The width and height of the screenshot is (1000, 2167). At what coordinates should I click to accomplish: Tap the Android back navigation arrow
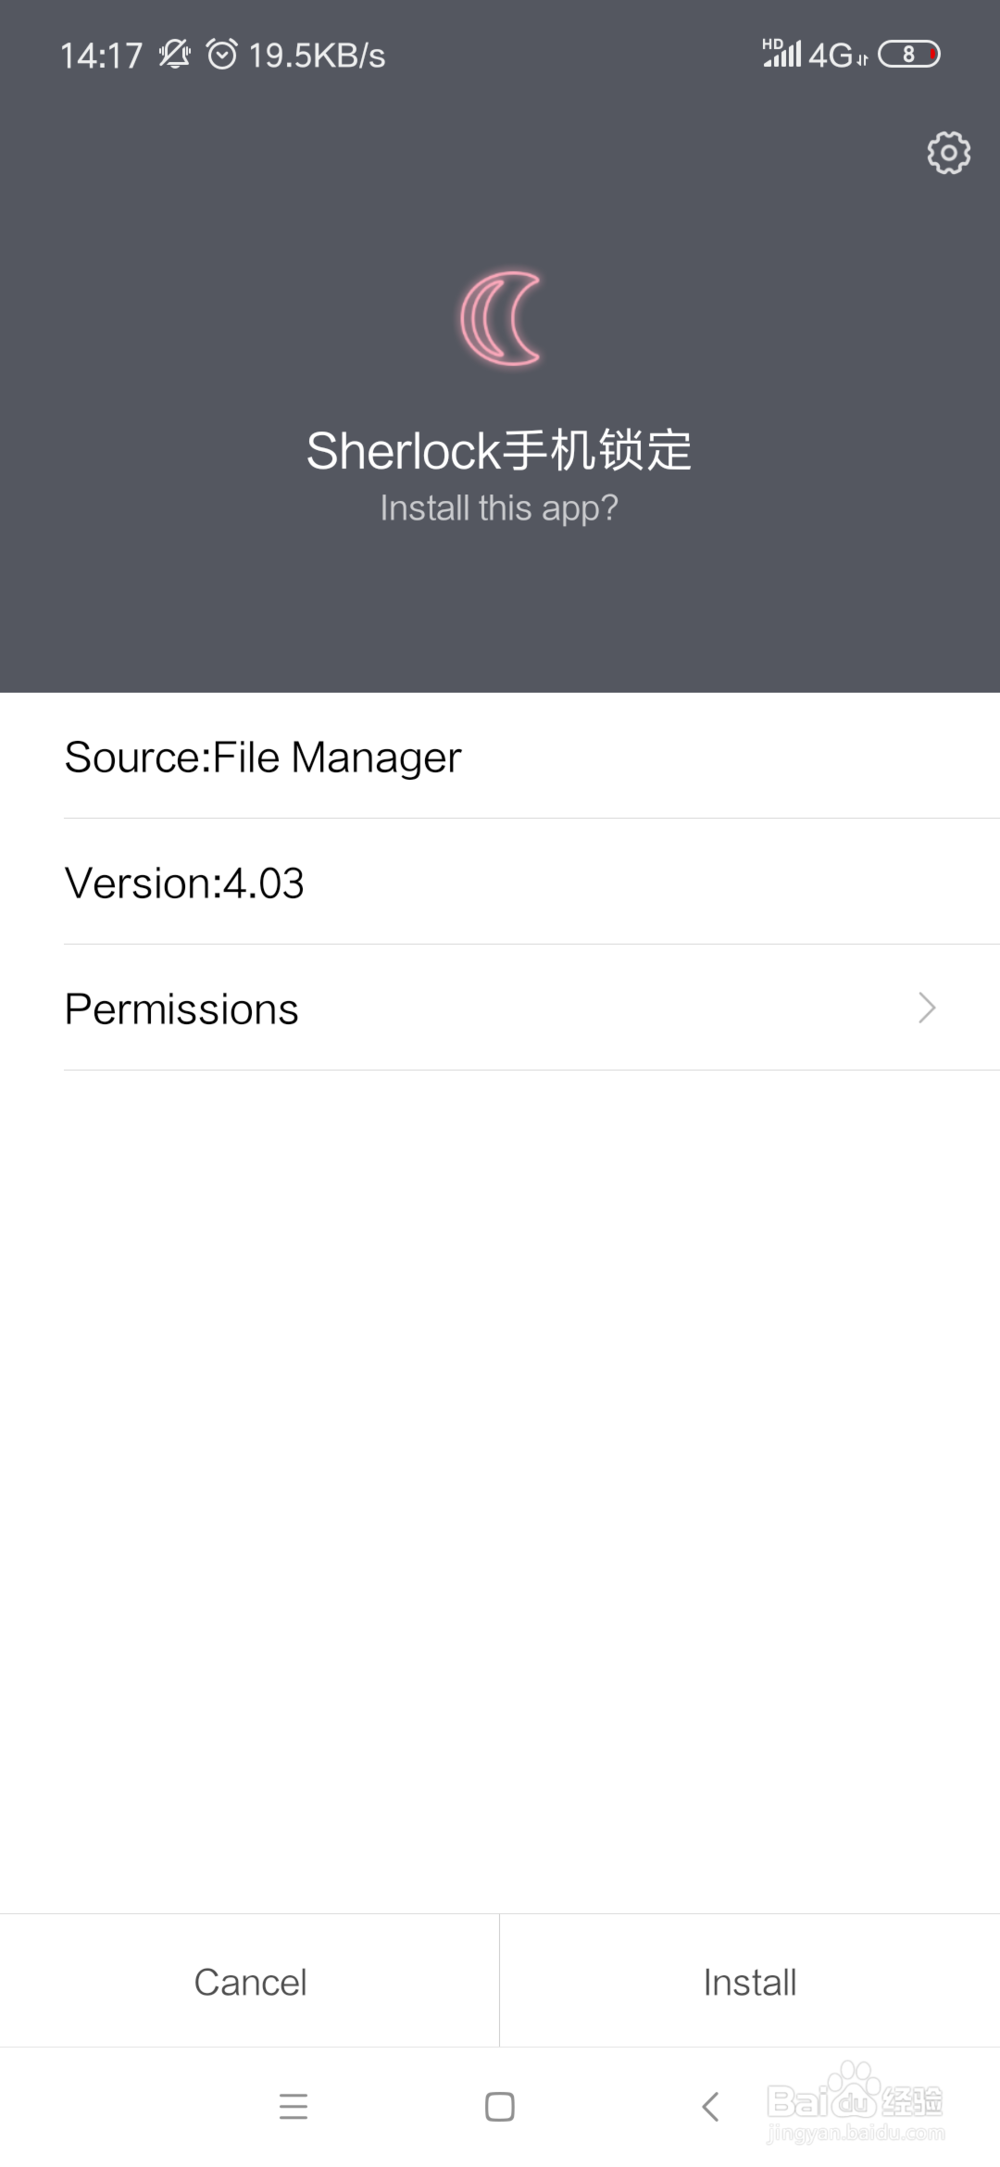tap(710, 2106)
